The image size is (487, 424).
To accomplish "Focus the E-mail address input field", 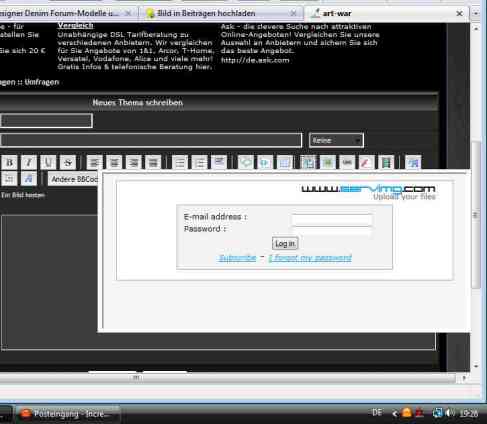I will pos(332,220).
